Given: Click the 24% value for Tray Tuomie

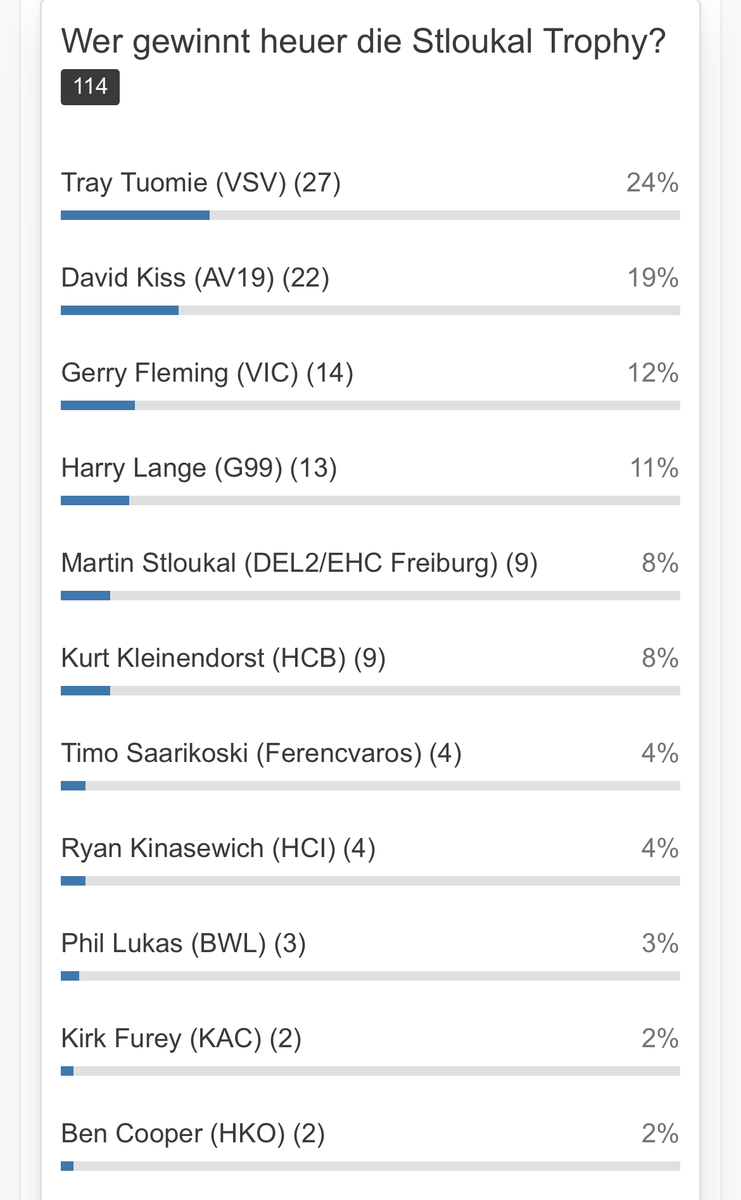Looking at the screenshot, I should (653, 183).
